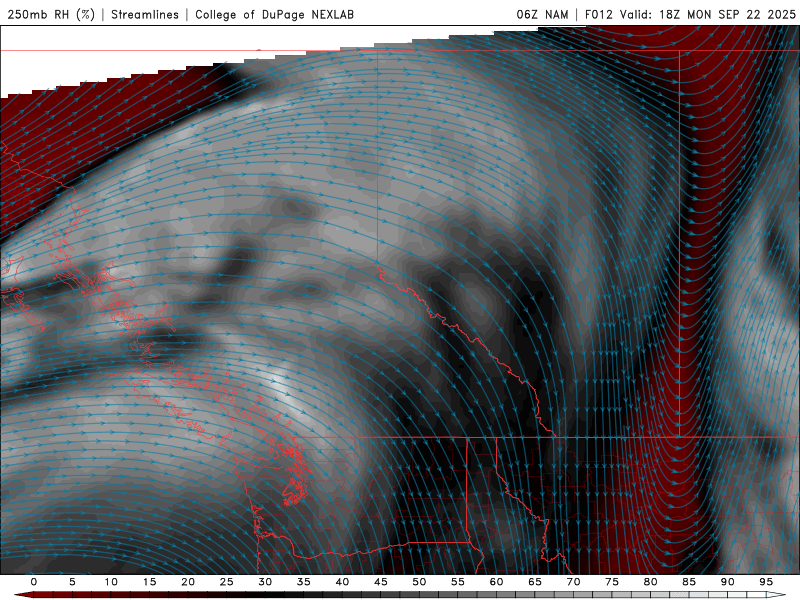
Task: Click the 70 tick label on legend
Action: pos(573,582)
